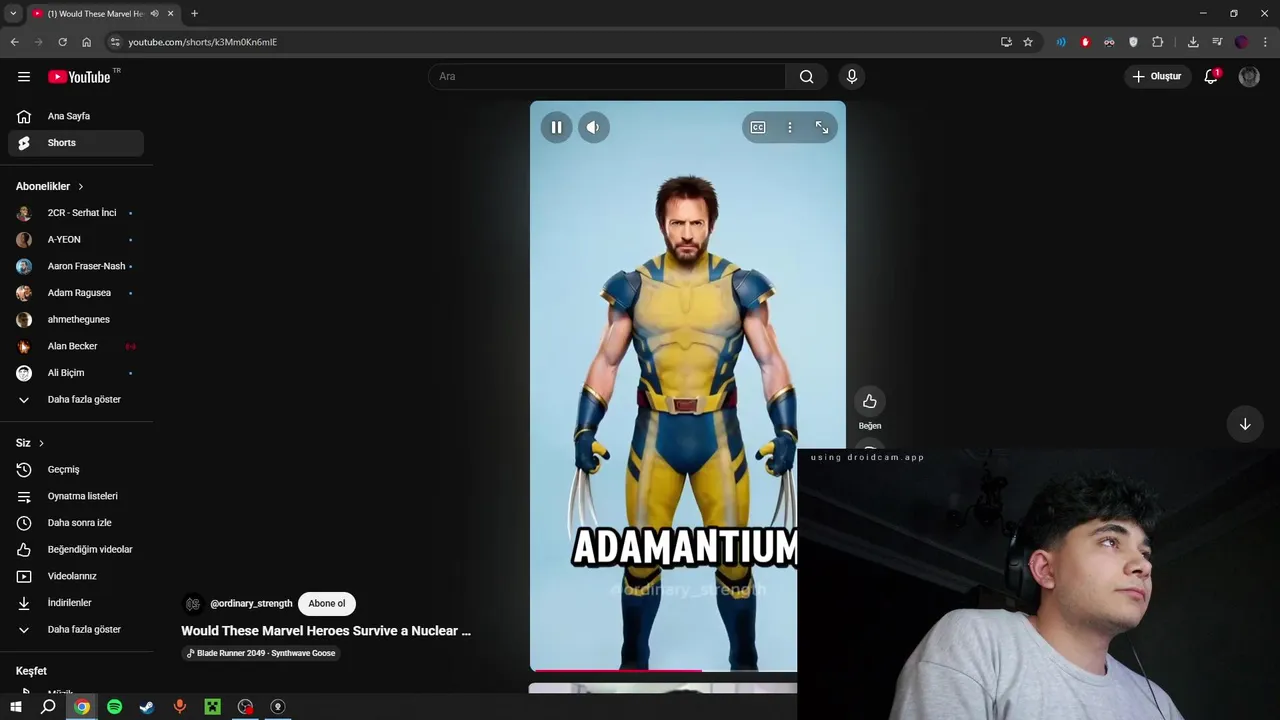This screenshot has height=720, width=1280.
Task: Open Adam Ragusea channel
Action: pos(76,293)
